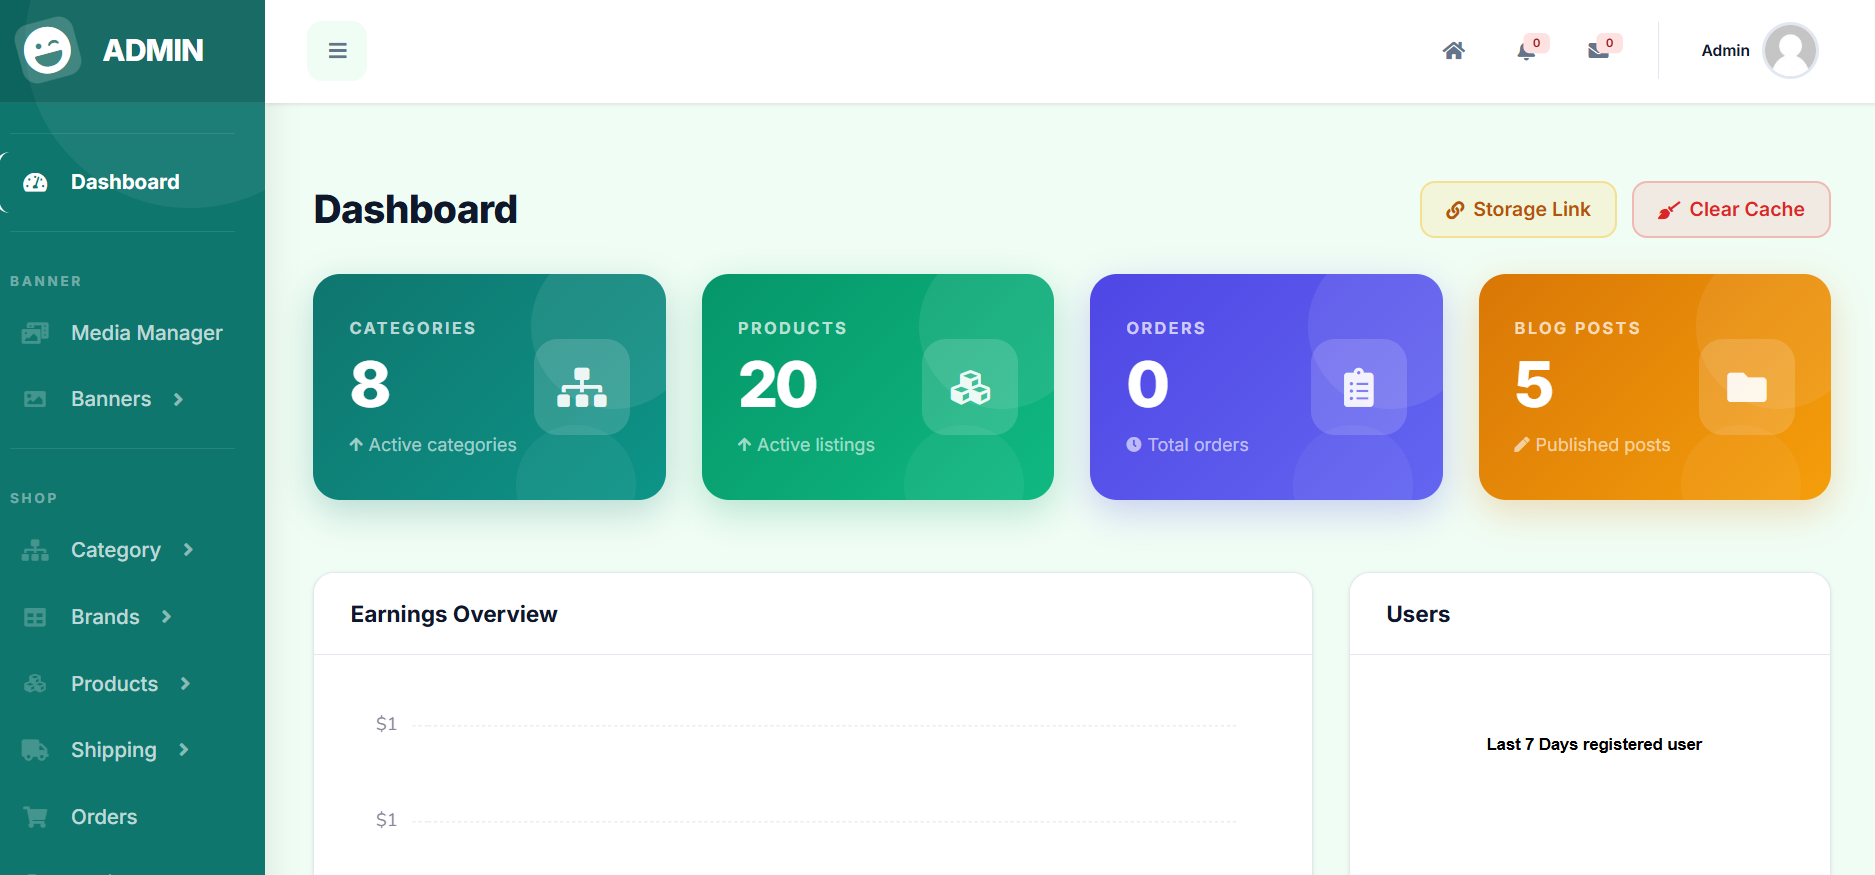The image size is (1875, 875).
Task: Open the notifications bell icon
Action: (1526, 51)
